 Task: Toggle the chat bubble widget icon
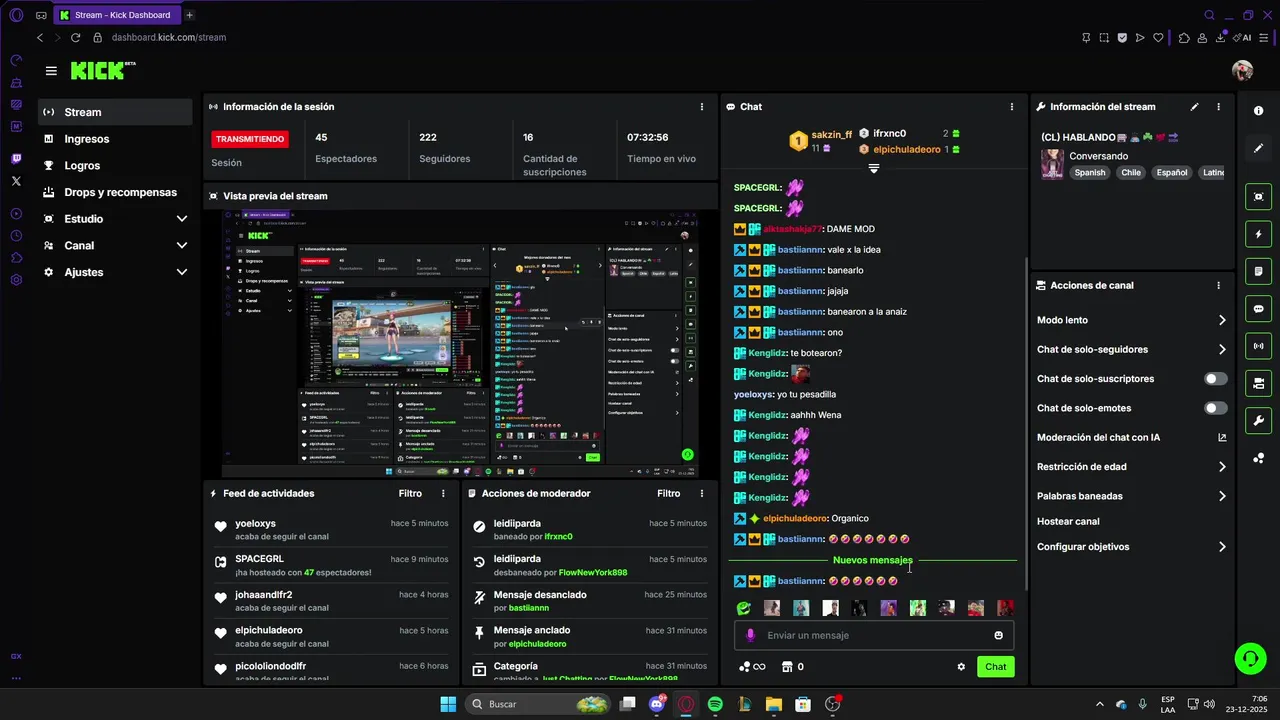[x=1258, y=309]
